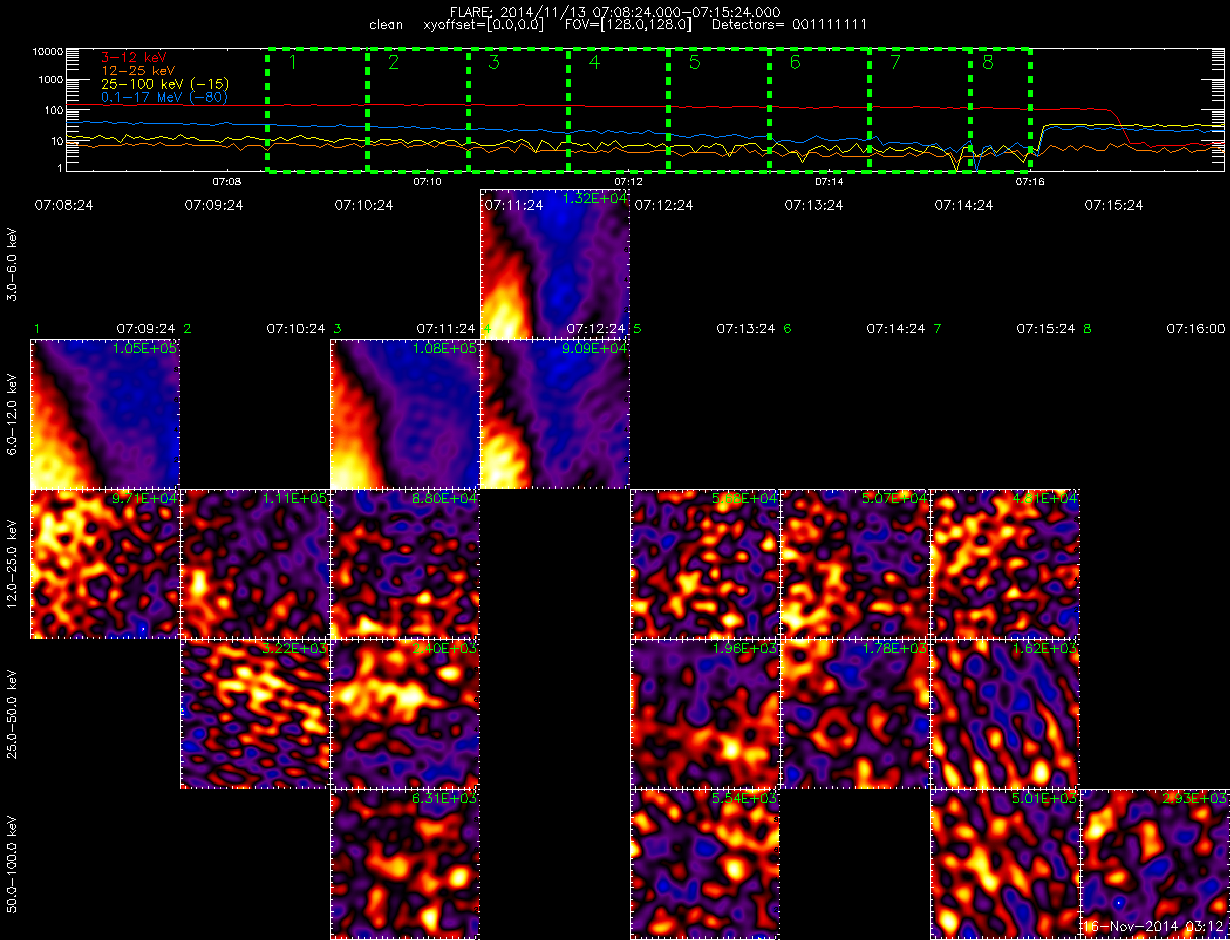Image resolution: width=1230 pixels, height=940 pixels.
Task: Choose the image panel labeled 5.07E+04
Action: (855, 564)
